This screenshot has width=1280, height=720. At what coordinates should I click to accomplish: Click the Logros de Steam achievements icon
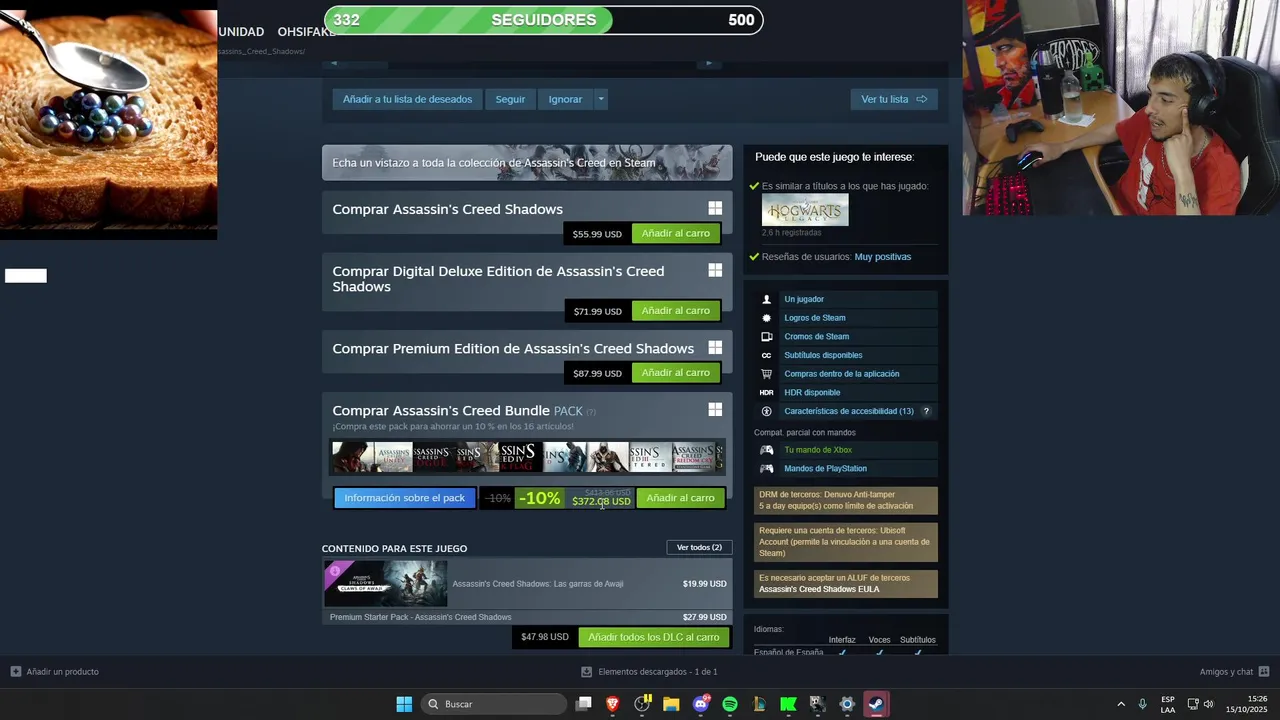[766, 318]
